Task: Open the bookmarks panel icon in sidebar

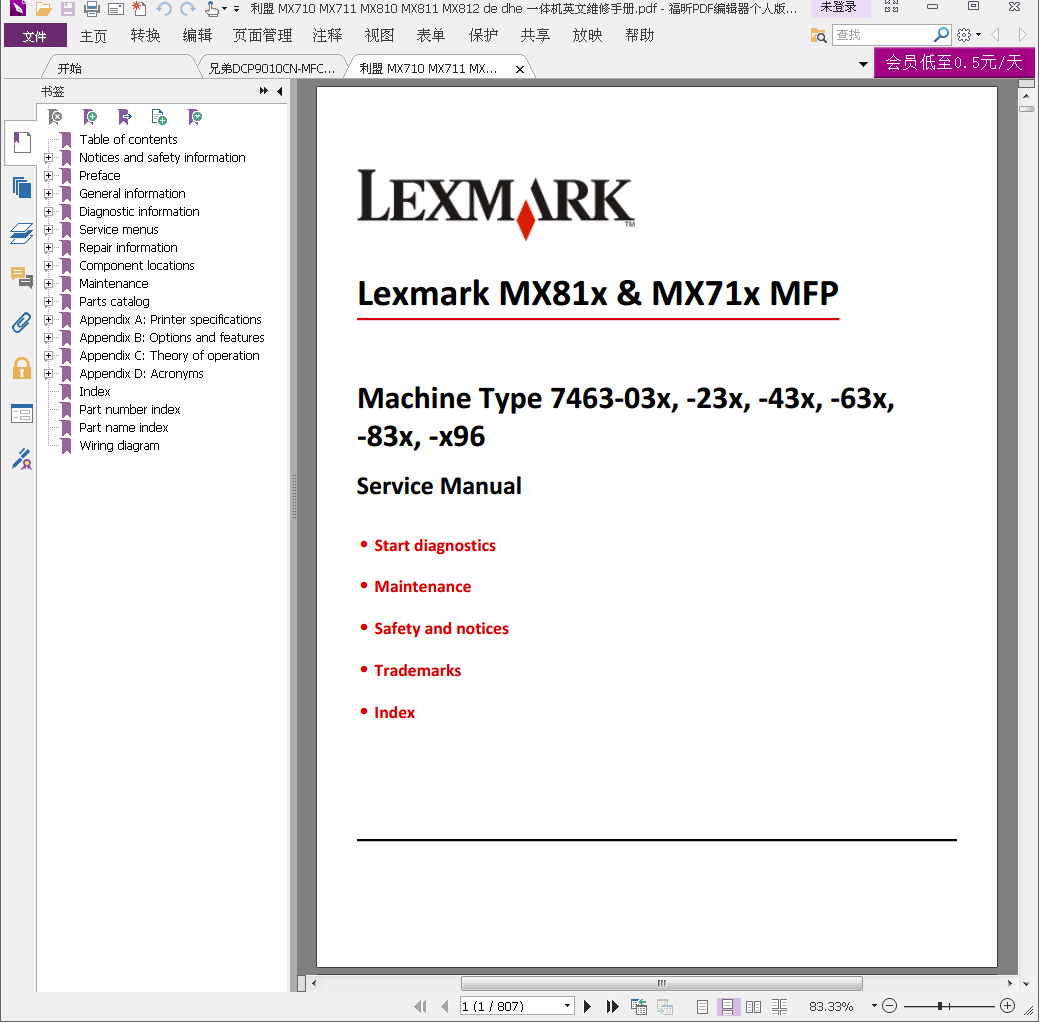Action: coord(21,142)
